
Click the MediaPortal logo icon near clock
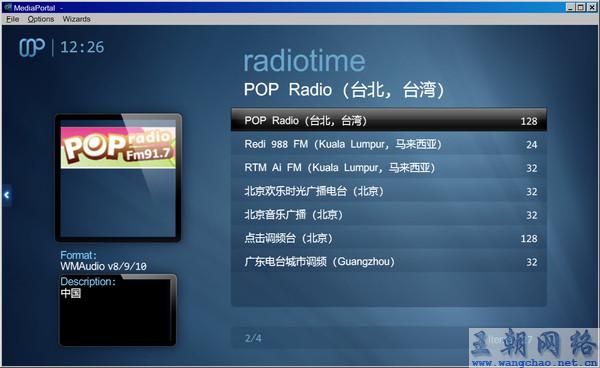[x=32, y=47]
